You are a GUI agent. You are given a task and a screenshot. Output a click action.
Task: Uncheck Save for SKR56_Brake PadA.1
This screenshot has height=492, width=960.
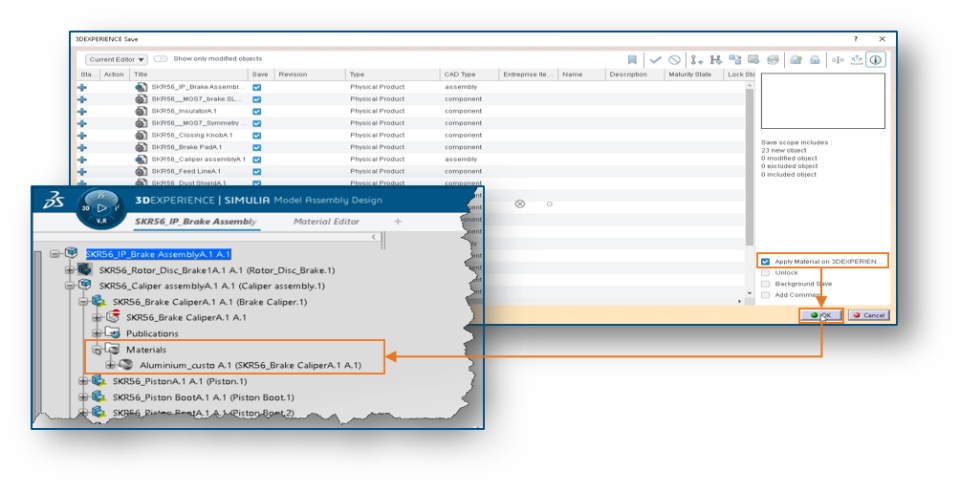tap(257, 147)
